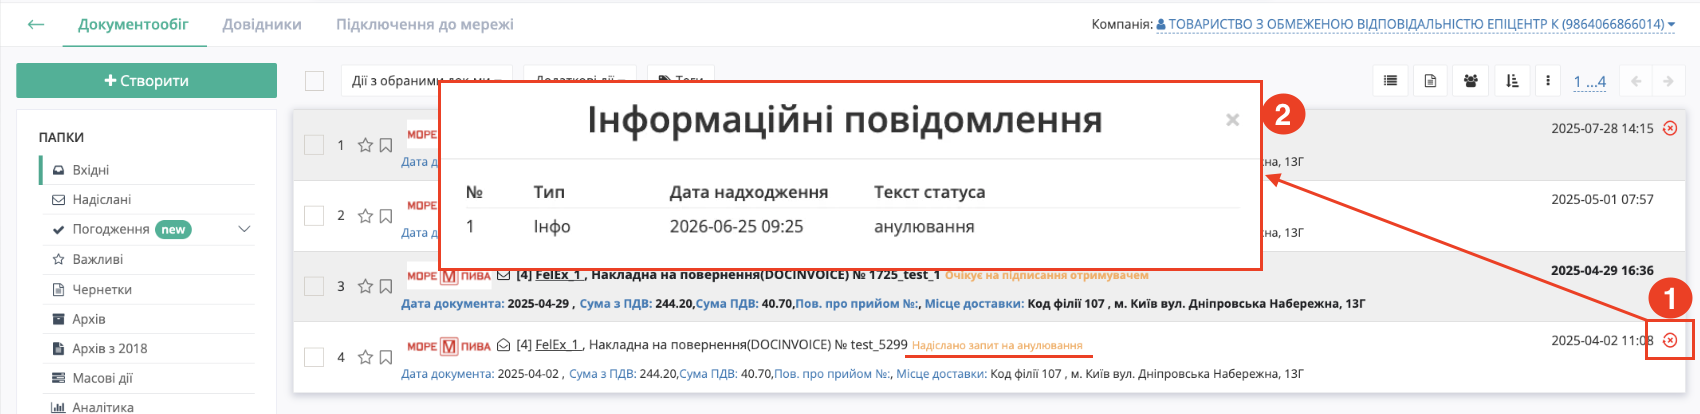The width and height of the screenshot is (1700, 414).
Task: Click status Очікує на підписання отримувачем
Action: point(1046,275)
